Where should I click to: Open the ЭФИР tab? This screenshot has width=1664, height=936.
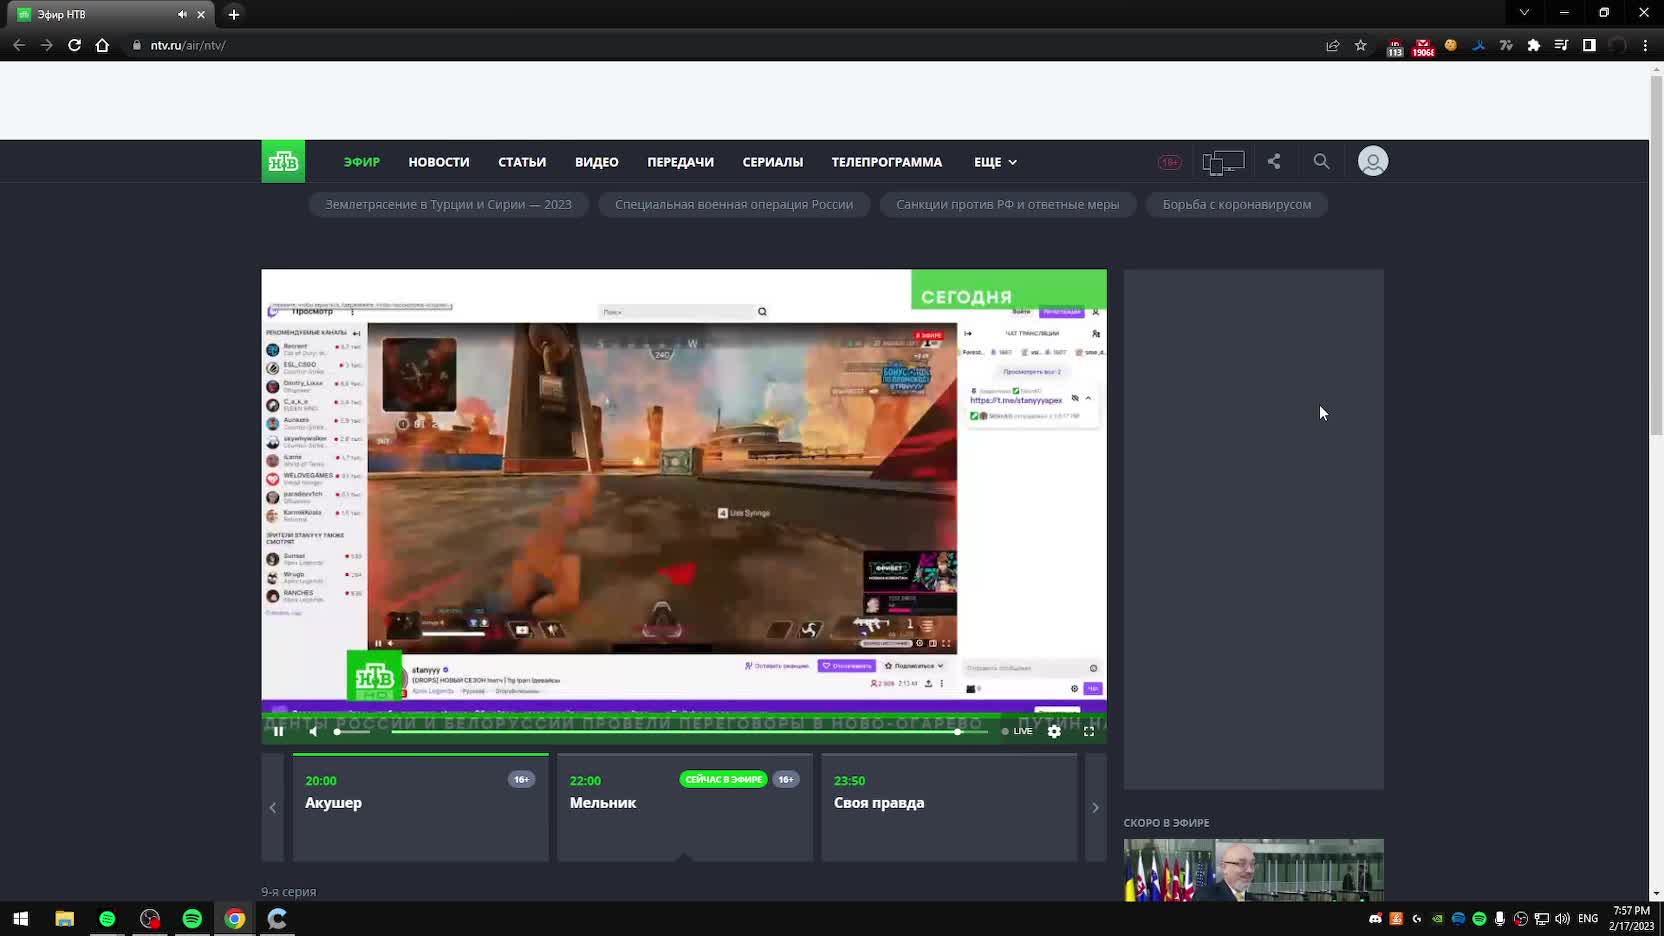click(361, 162)
